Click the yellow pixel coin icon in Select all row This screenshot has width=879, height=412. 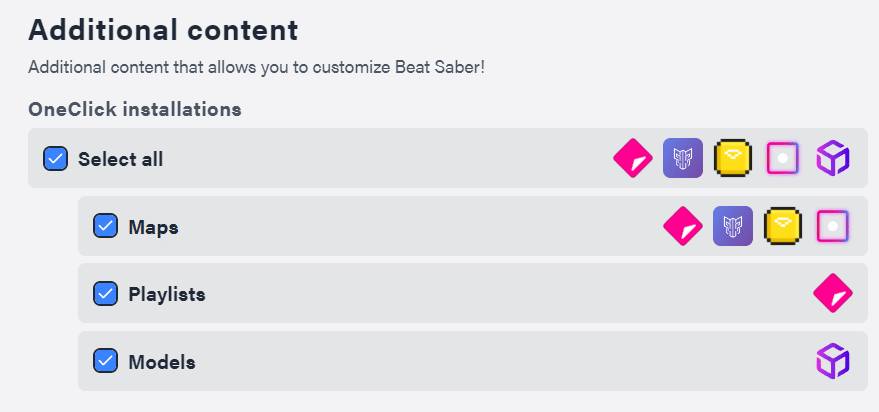pyautogui.click(x=733, y=158)
